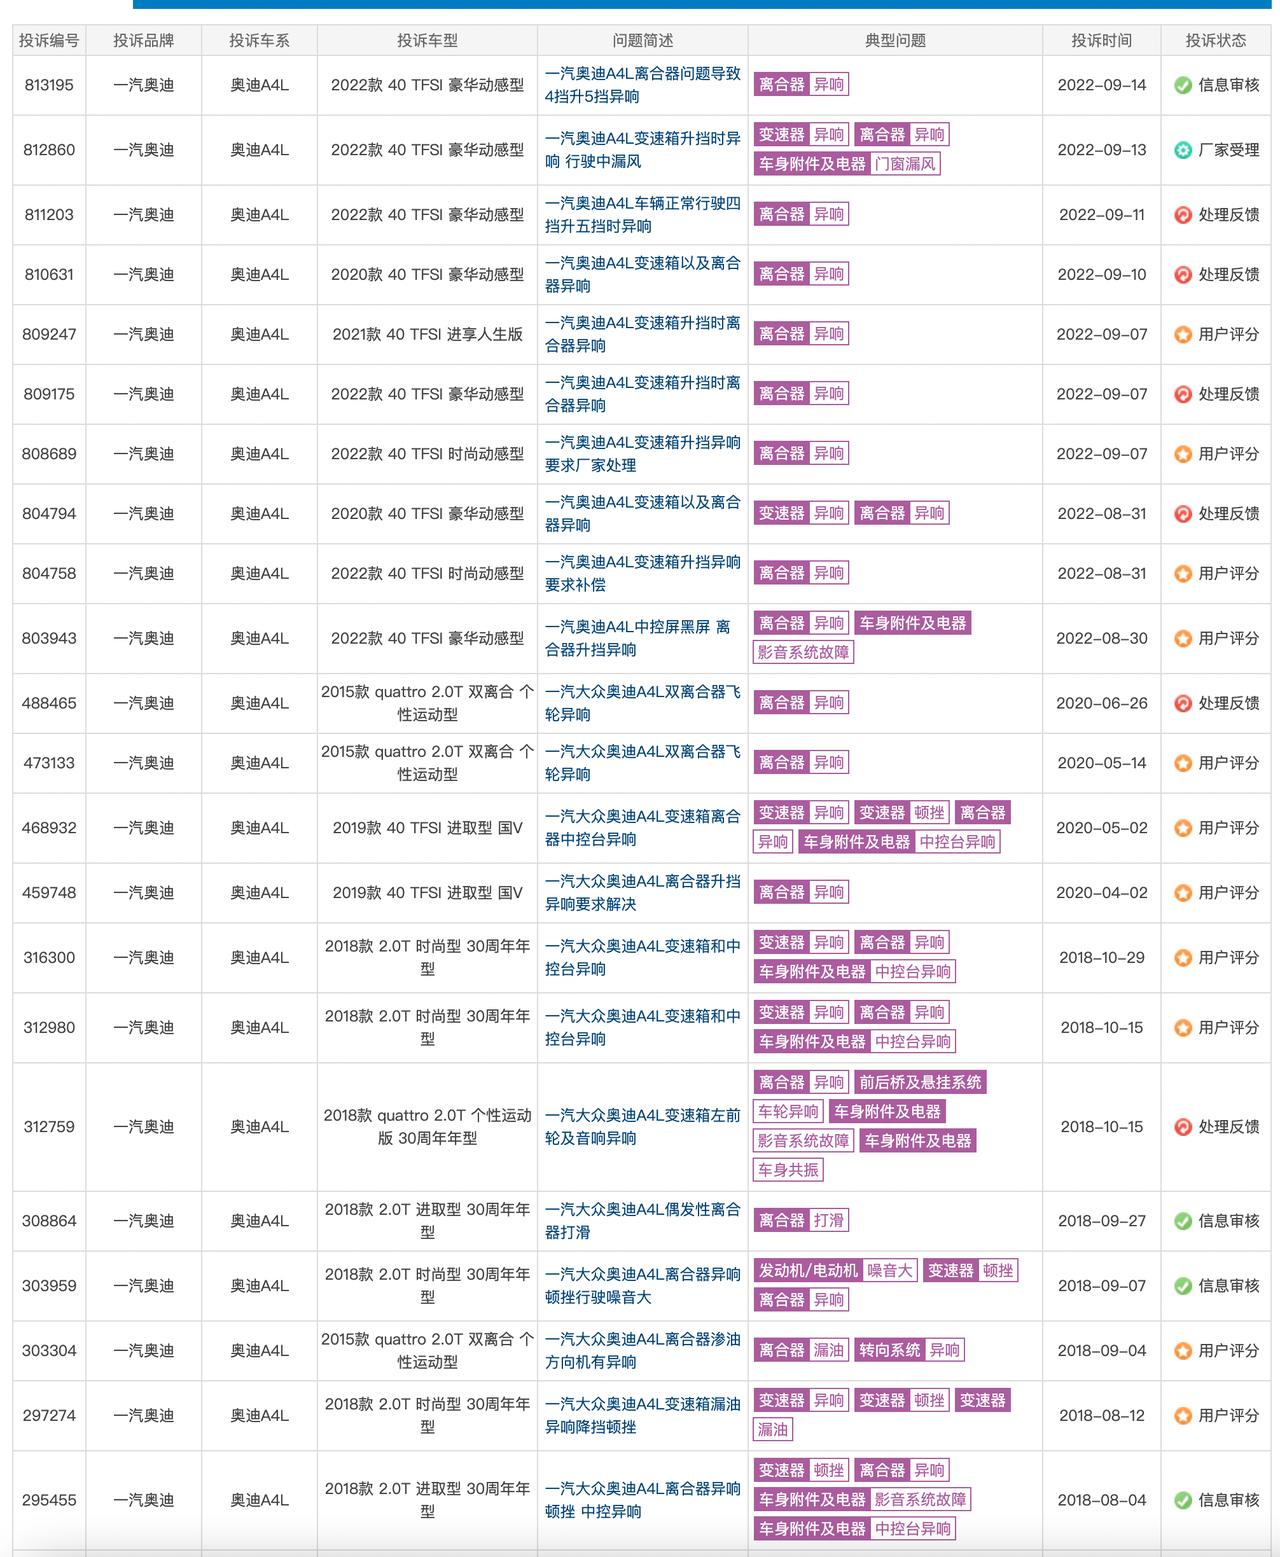
Task: Click the 处理反馈 status icon in row 811203
Action: click(1183, 215)
